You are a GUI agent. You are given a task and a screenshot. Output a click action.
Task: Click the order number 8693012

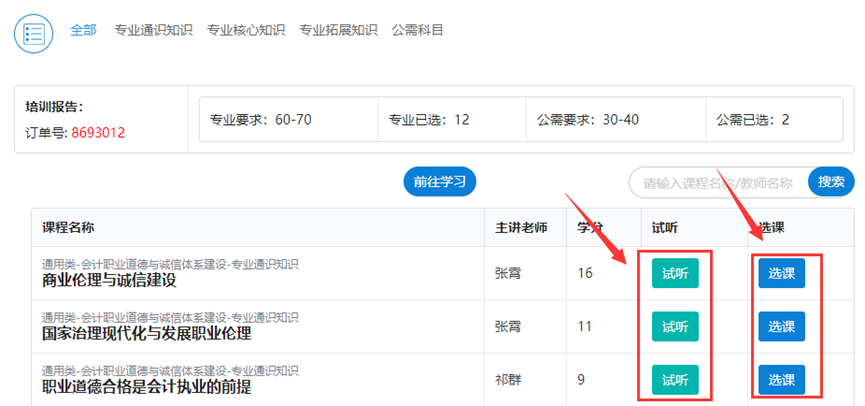98,132
